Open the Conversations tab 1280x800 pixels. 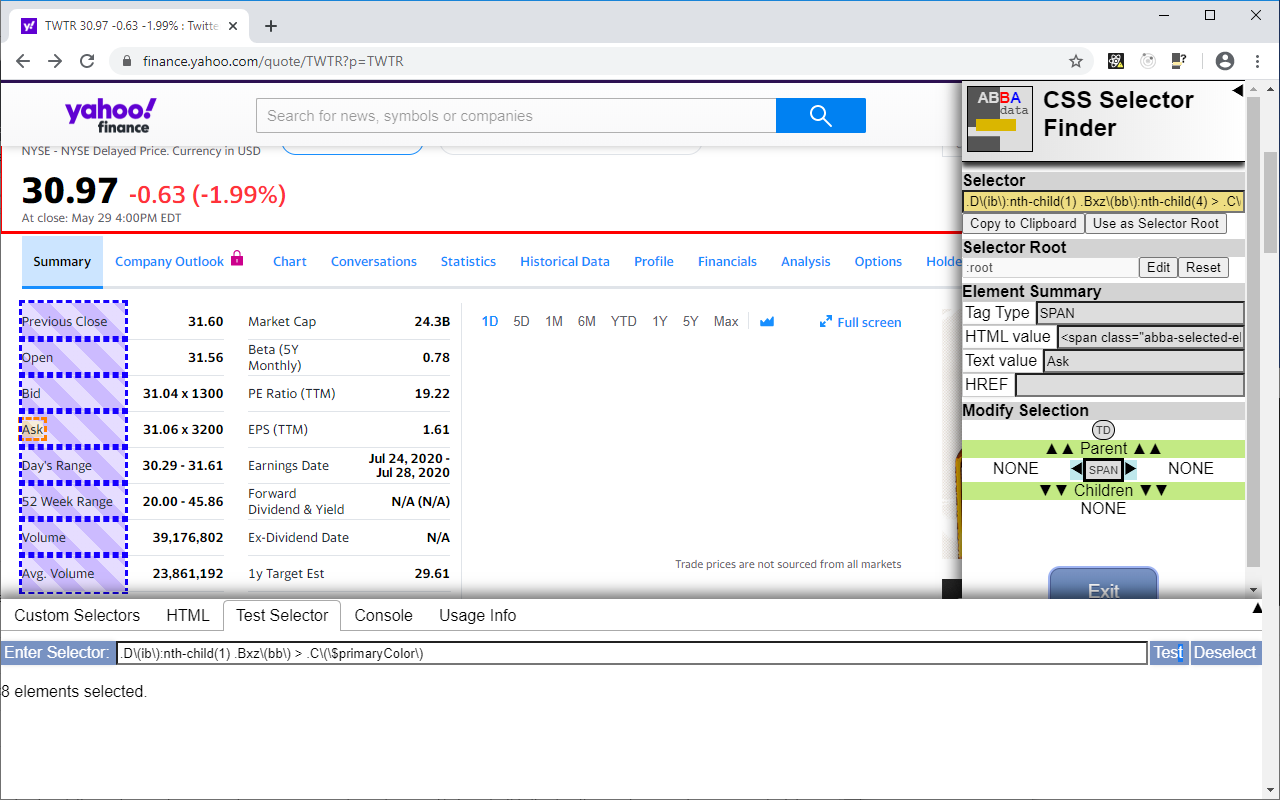tap(374, 261)
